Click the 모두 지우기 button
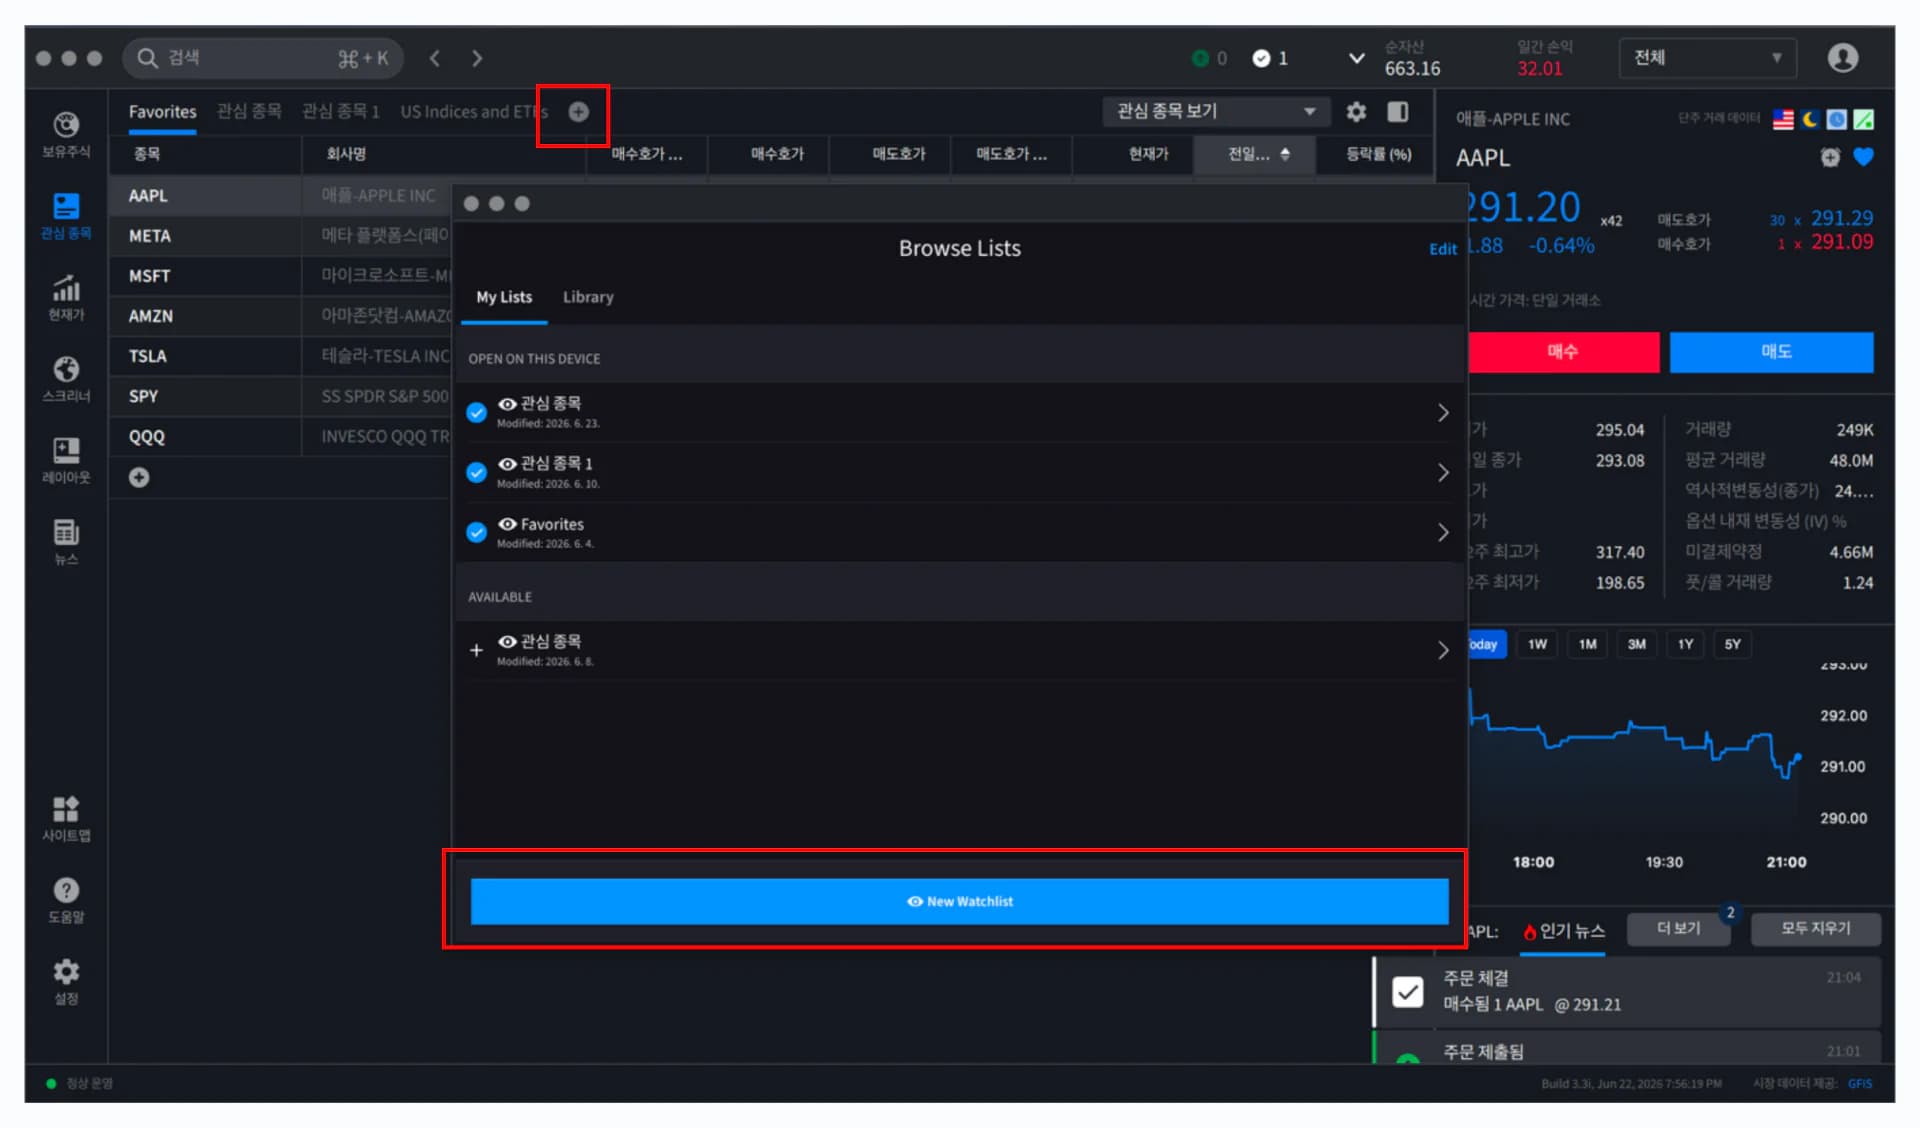The image size is (1920, 1128). pyautogui.click(x=1815, y=929)
